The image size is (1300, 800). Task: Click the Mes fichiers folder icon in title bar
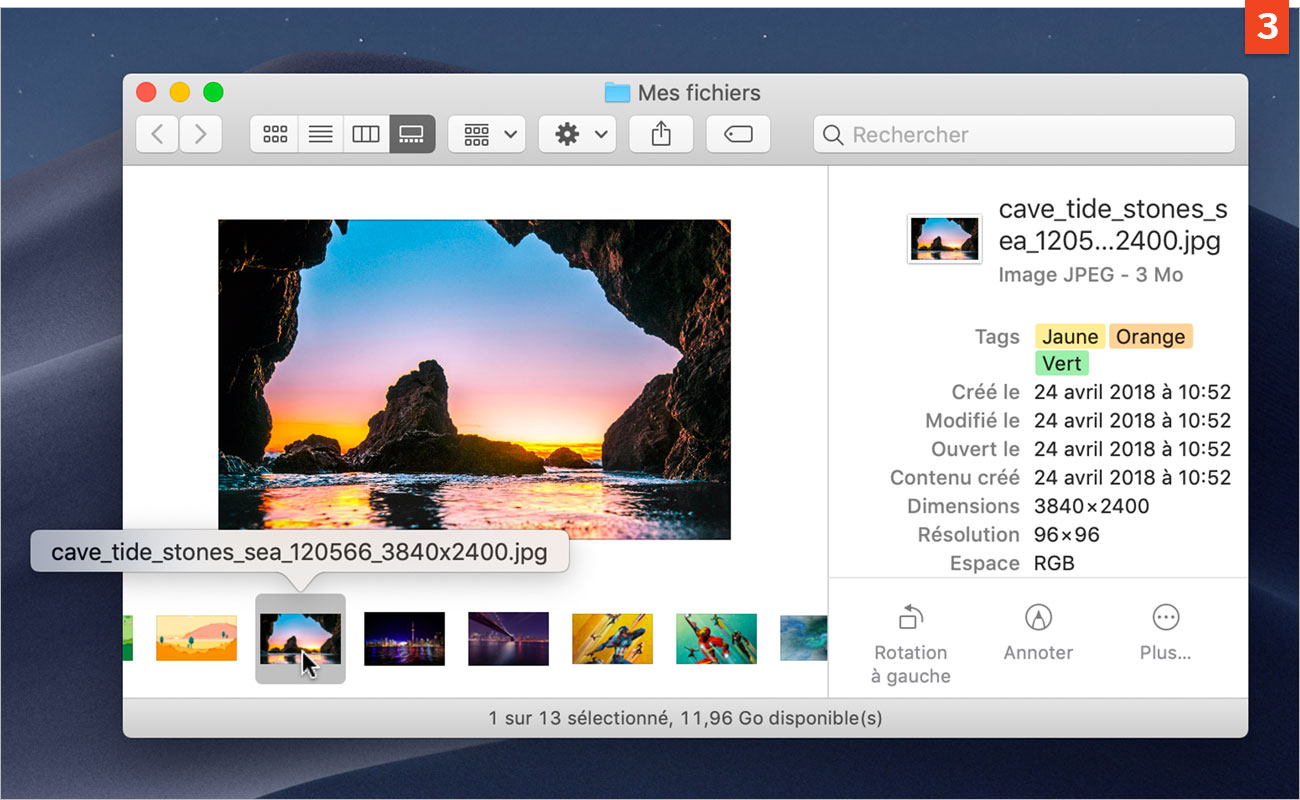coord(617,93)
